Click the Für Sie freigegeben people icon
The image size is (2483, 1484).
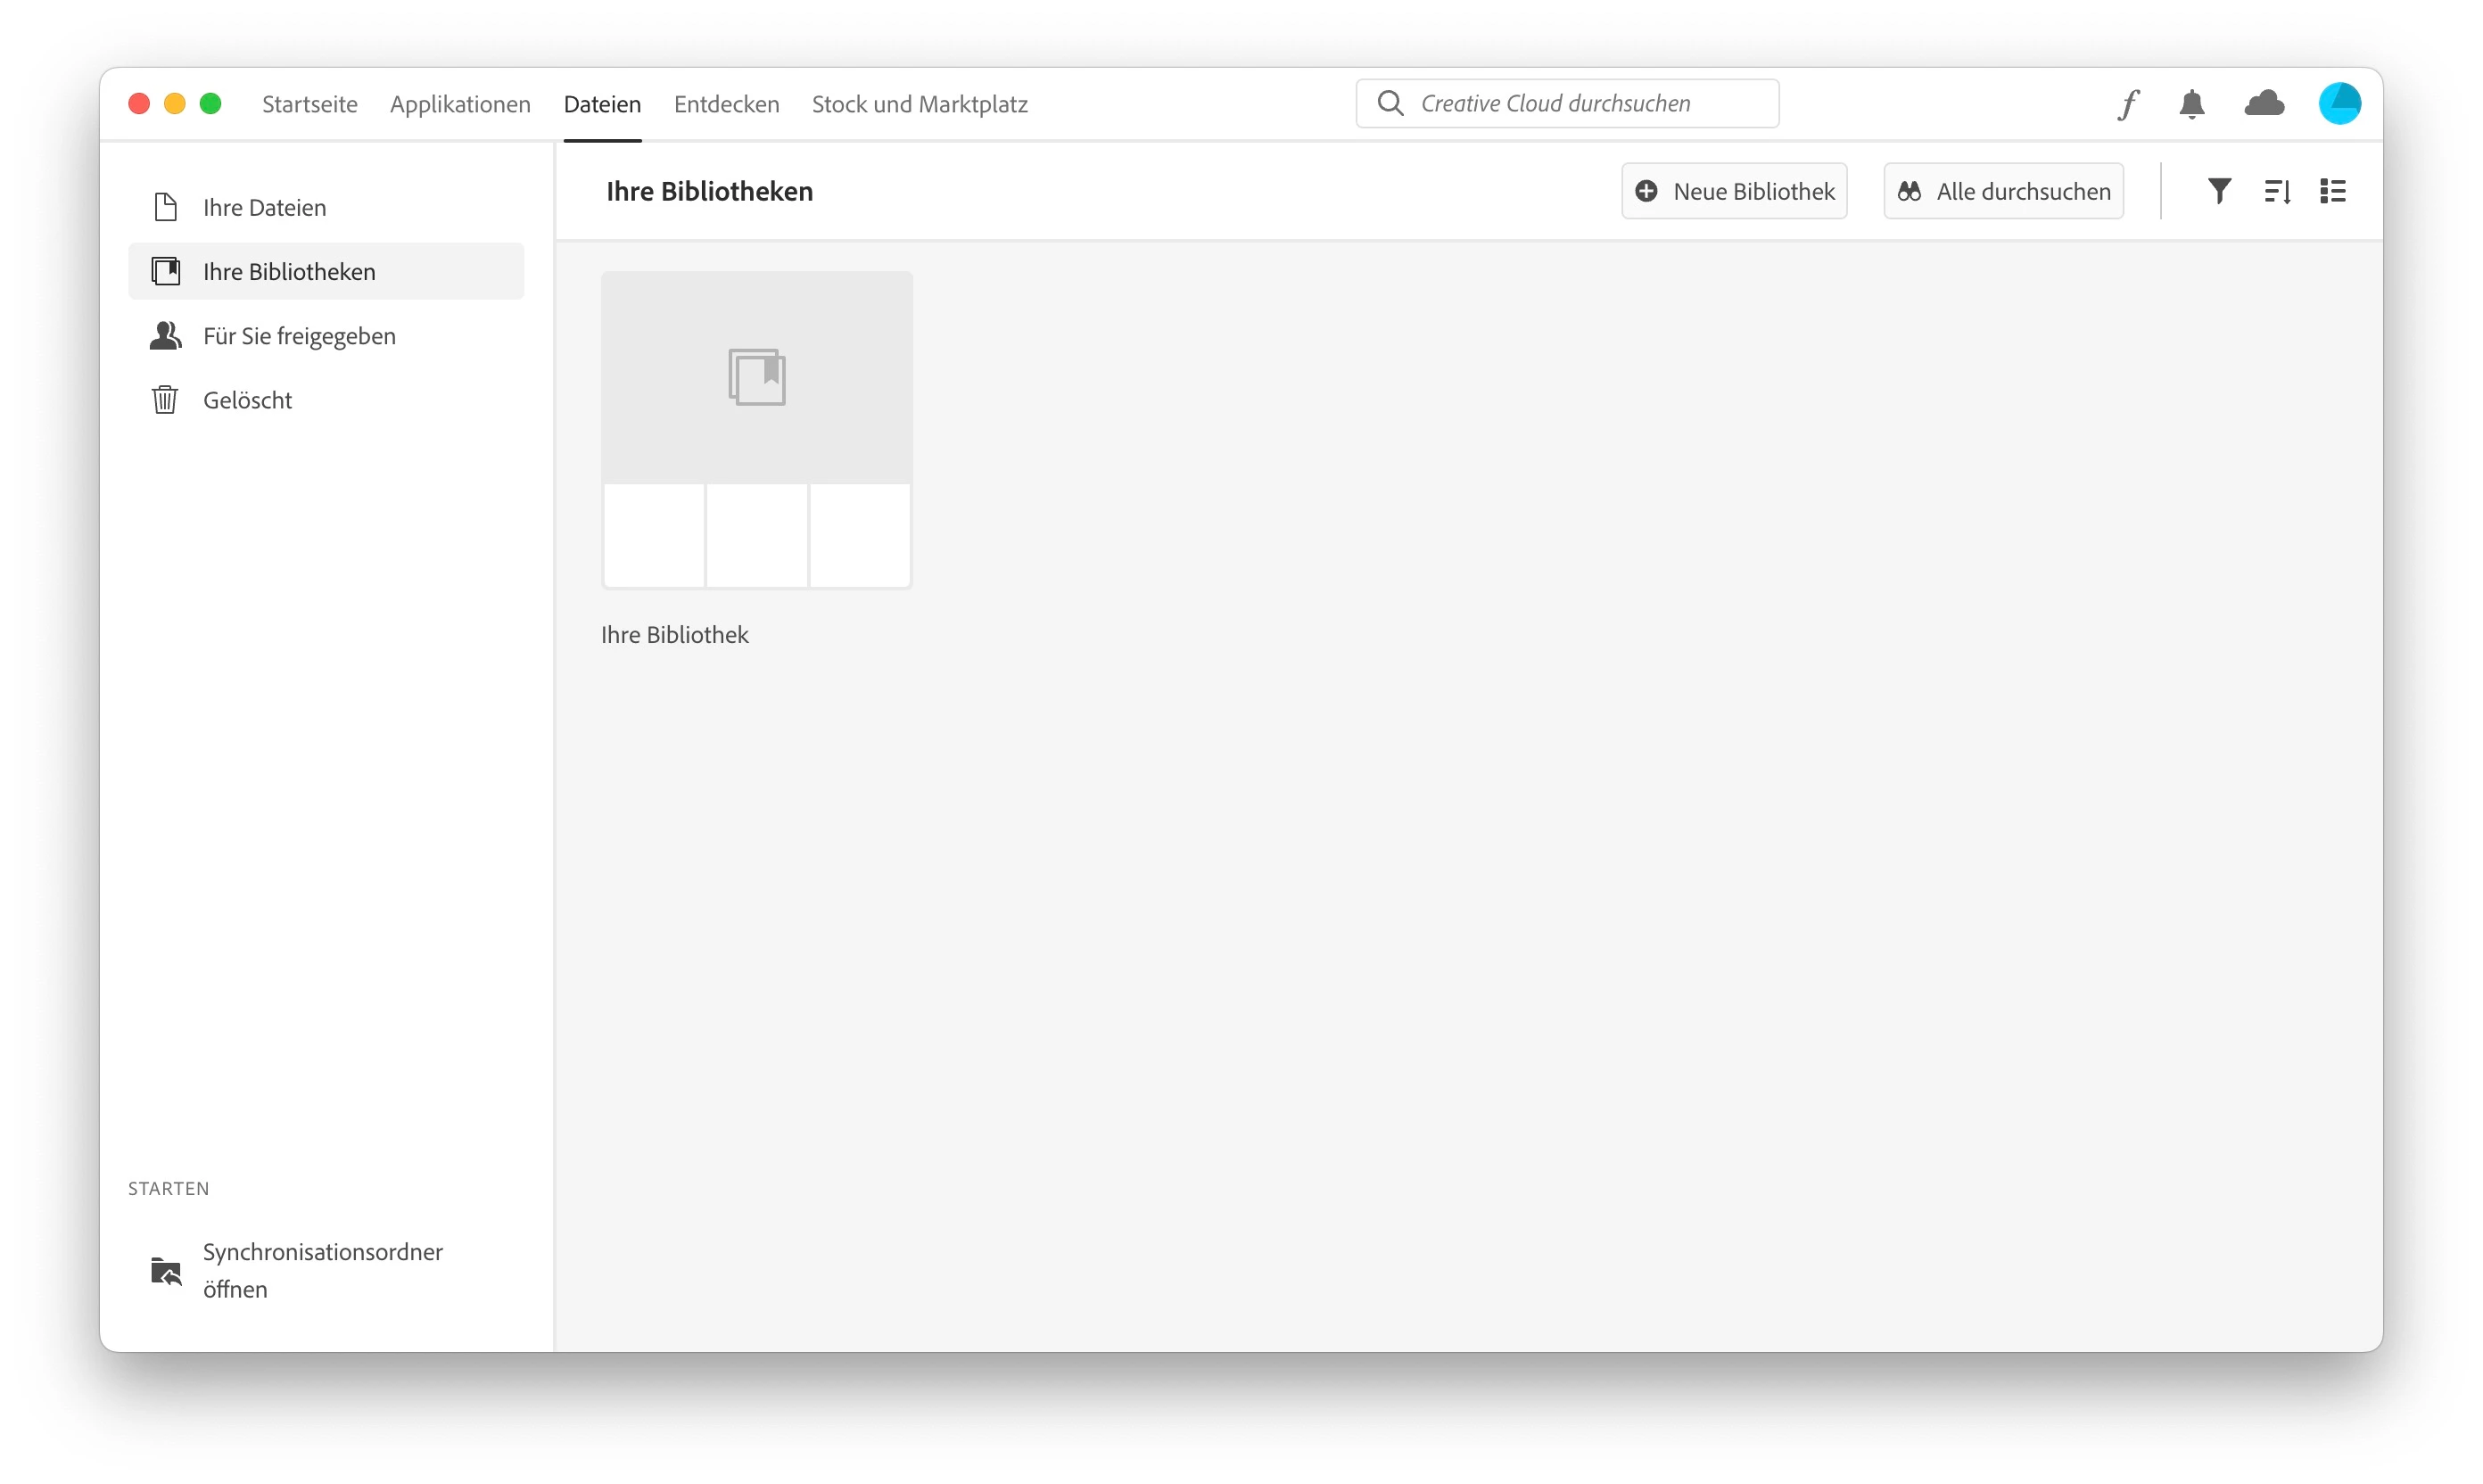pos(165,336)
